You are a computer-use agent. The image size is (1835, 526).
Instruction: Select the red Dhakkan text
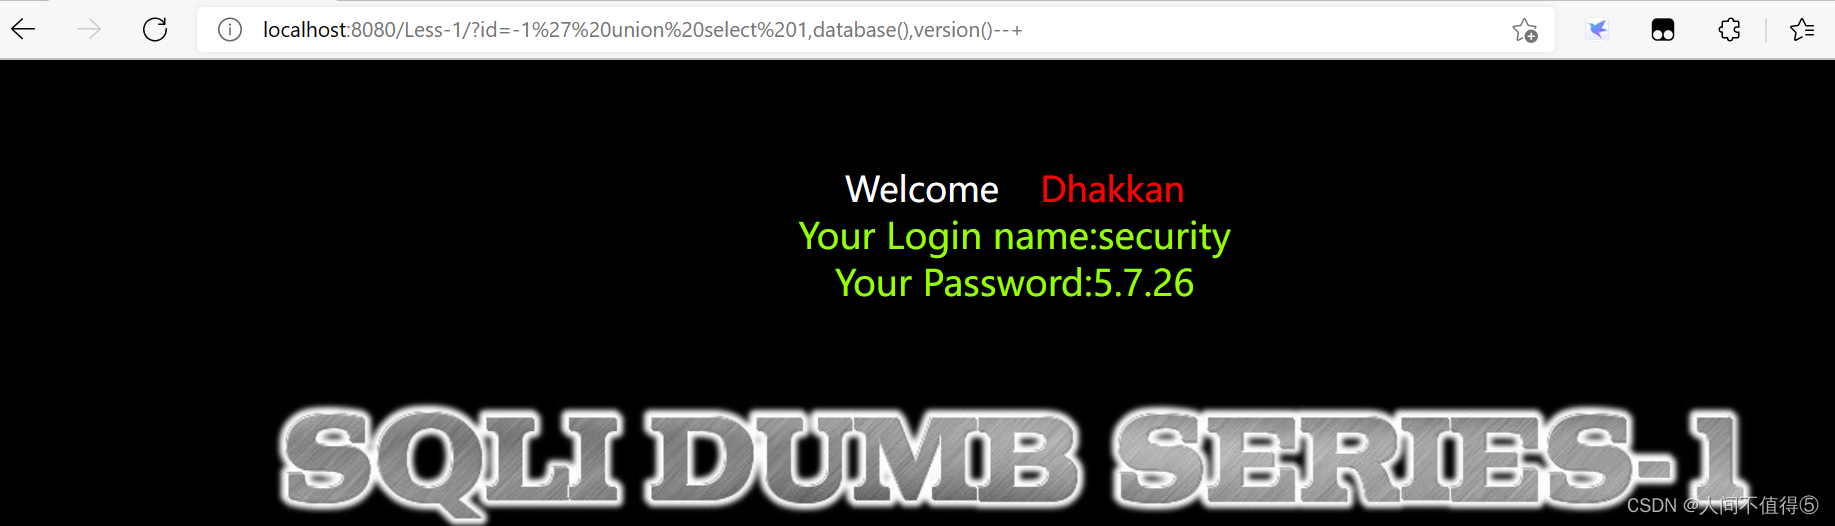[x=1112, y=189]
